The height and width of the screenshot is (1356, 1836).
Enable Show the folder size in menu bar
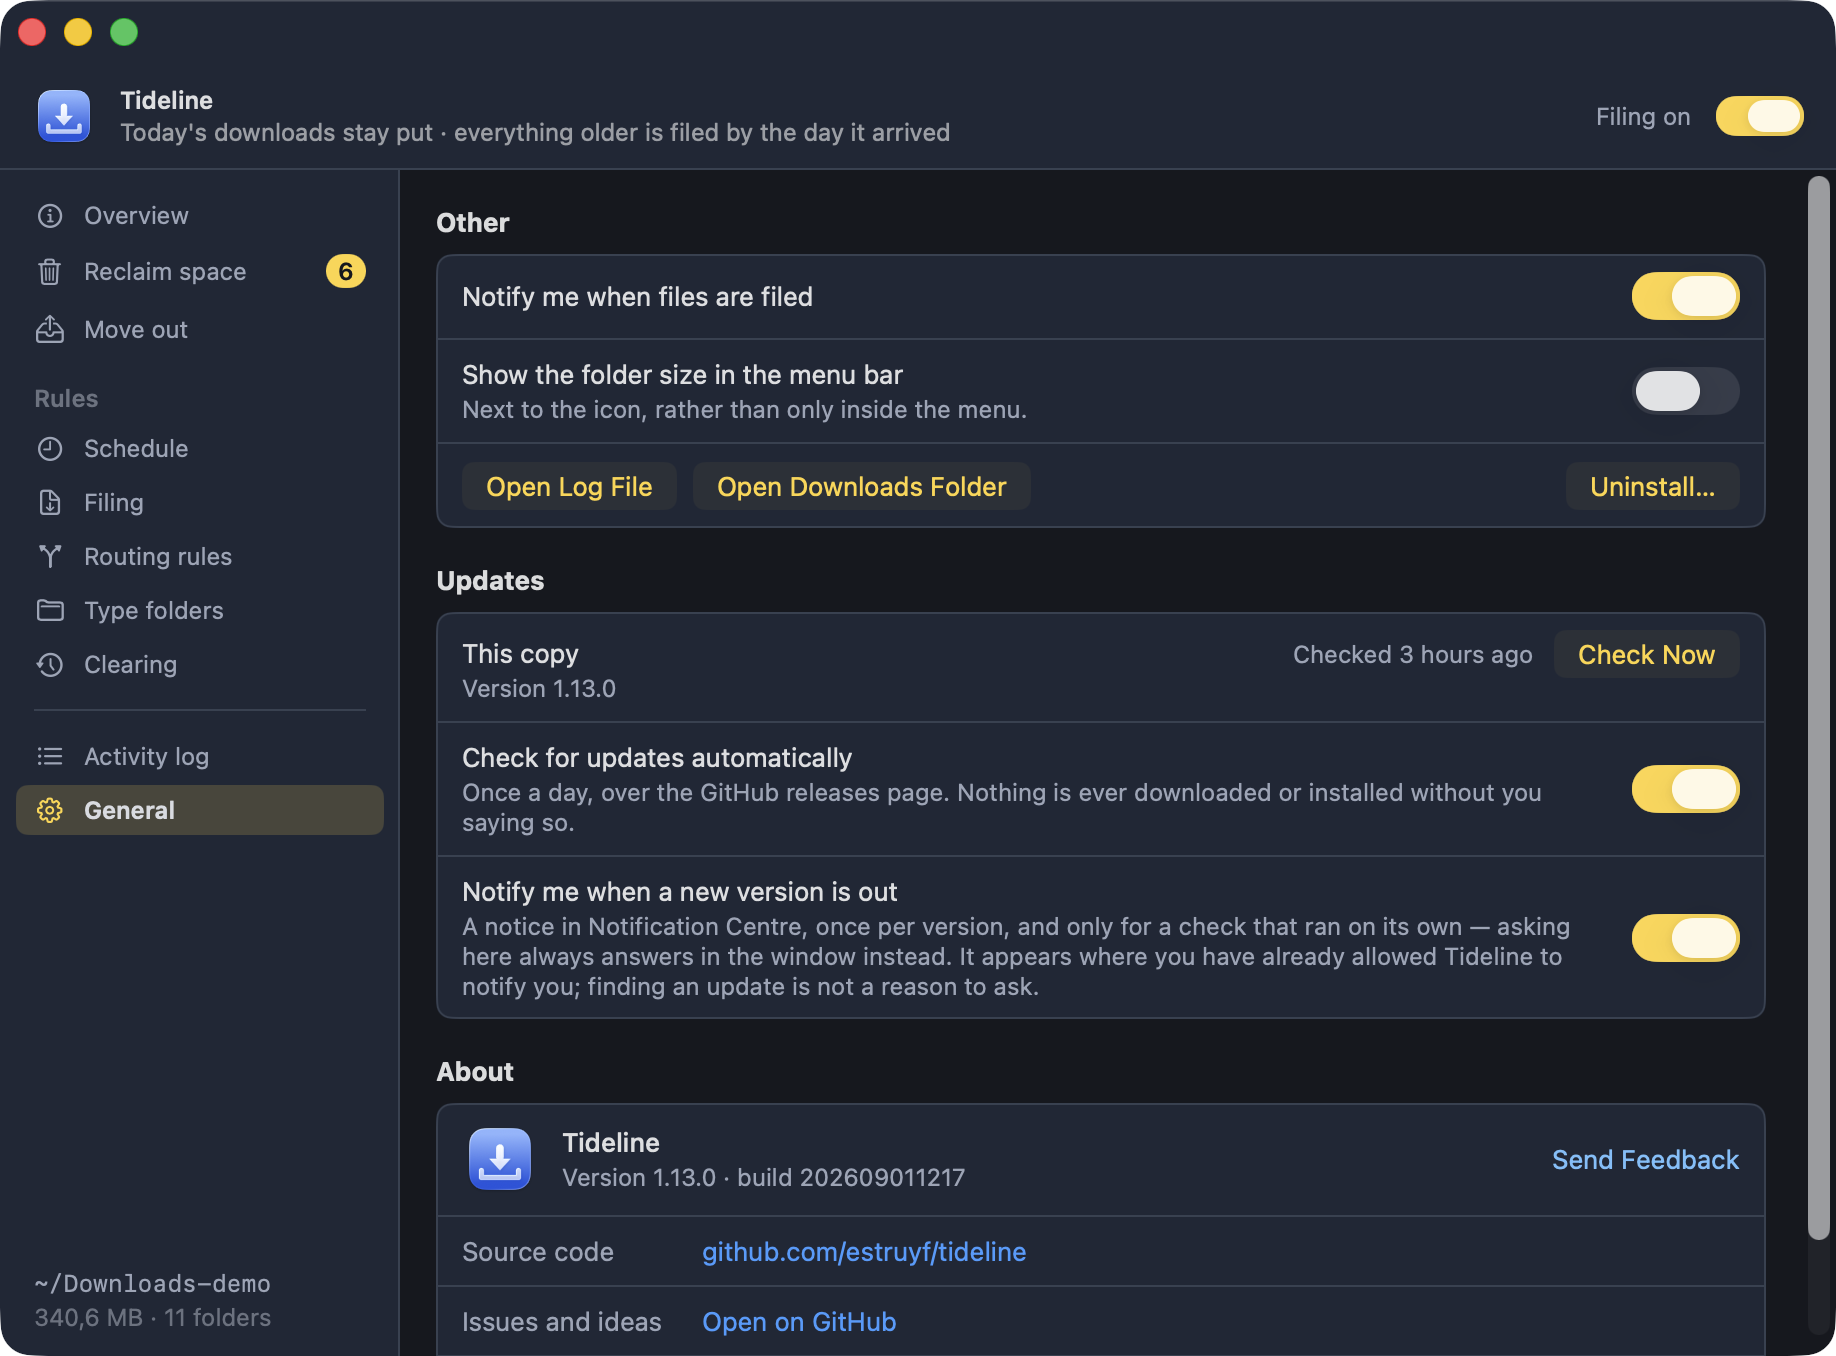(x=1686, y=391)
